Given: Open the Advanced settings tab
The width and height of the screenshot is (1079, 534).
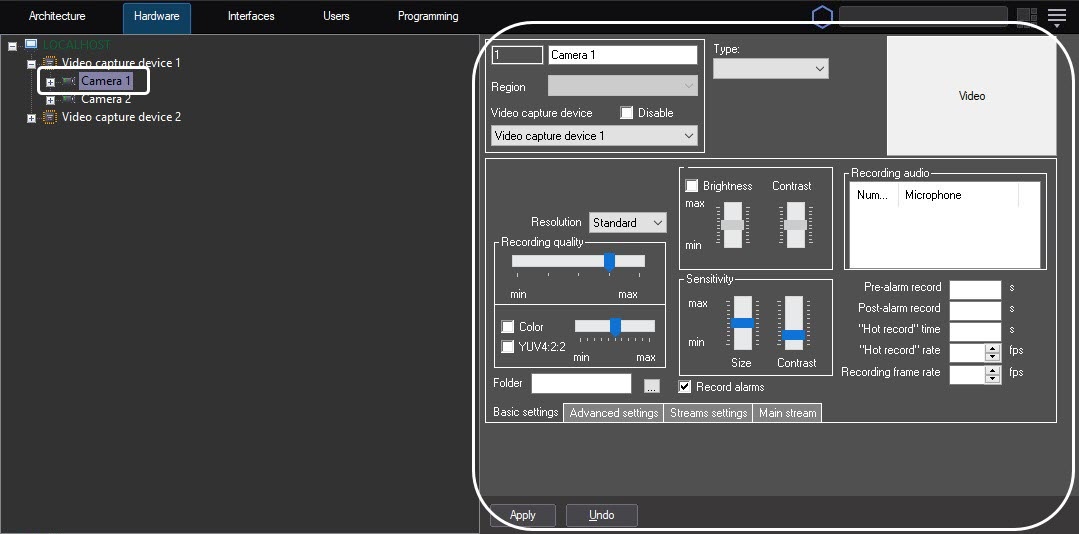Looking at the screenshot, I should point(613,413).
